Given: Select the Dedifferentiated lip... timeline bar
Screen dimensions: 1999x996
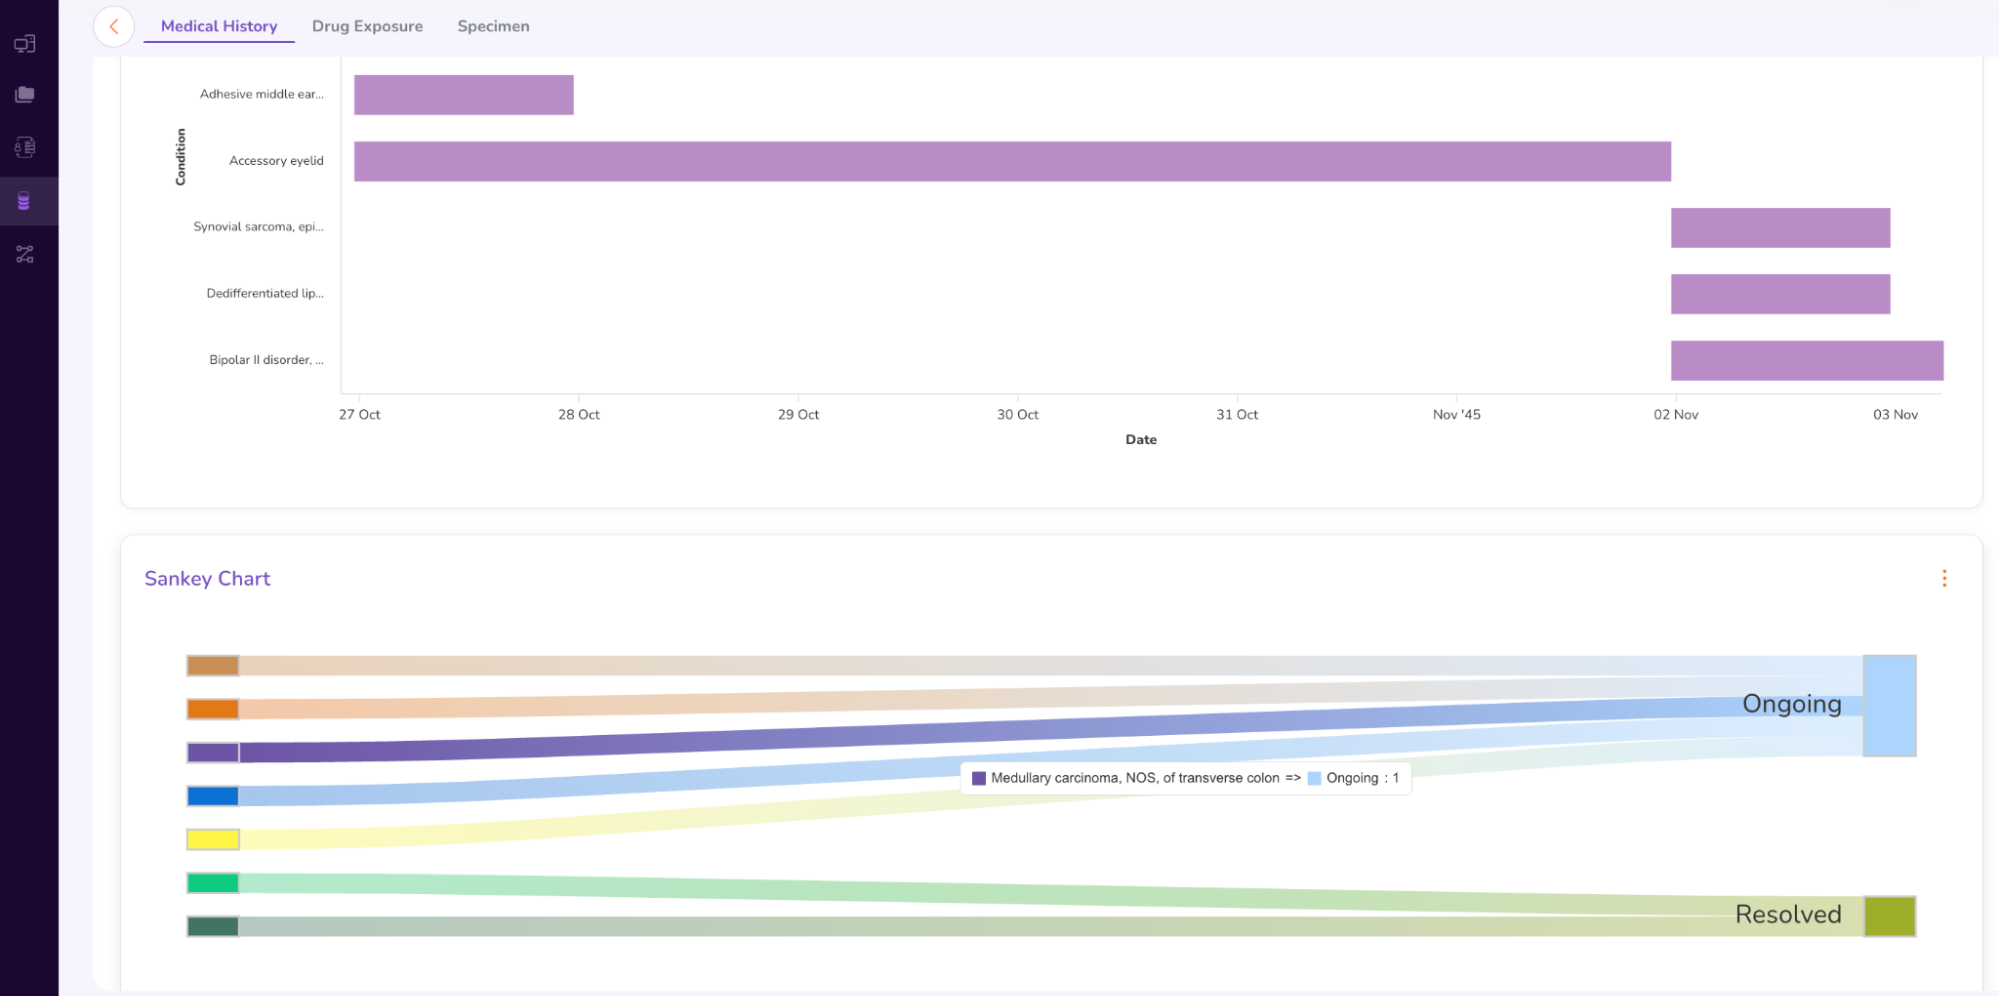Looking at the screenshot, I should click(1779, 294).
